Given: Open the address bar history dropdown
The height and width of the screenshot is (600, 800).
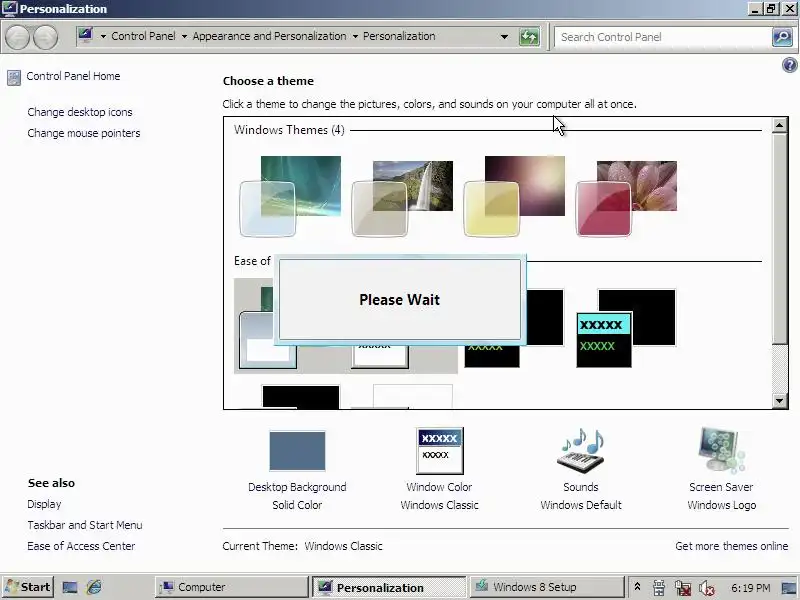Looking at the screenshot, I should pyautogui.click(x=504, y=37).
